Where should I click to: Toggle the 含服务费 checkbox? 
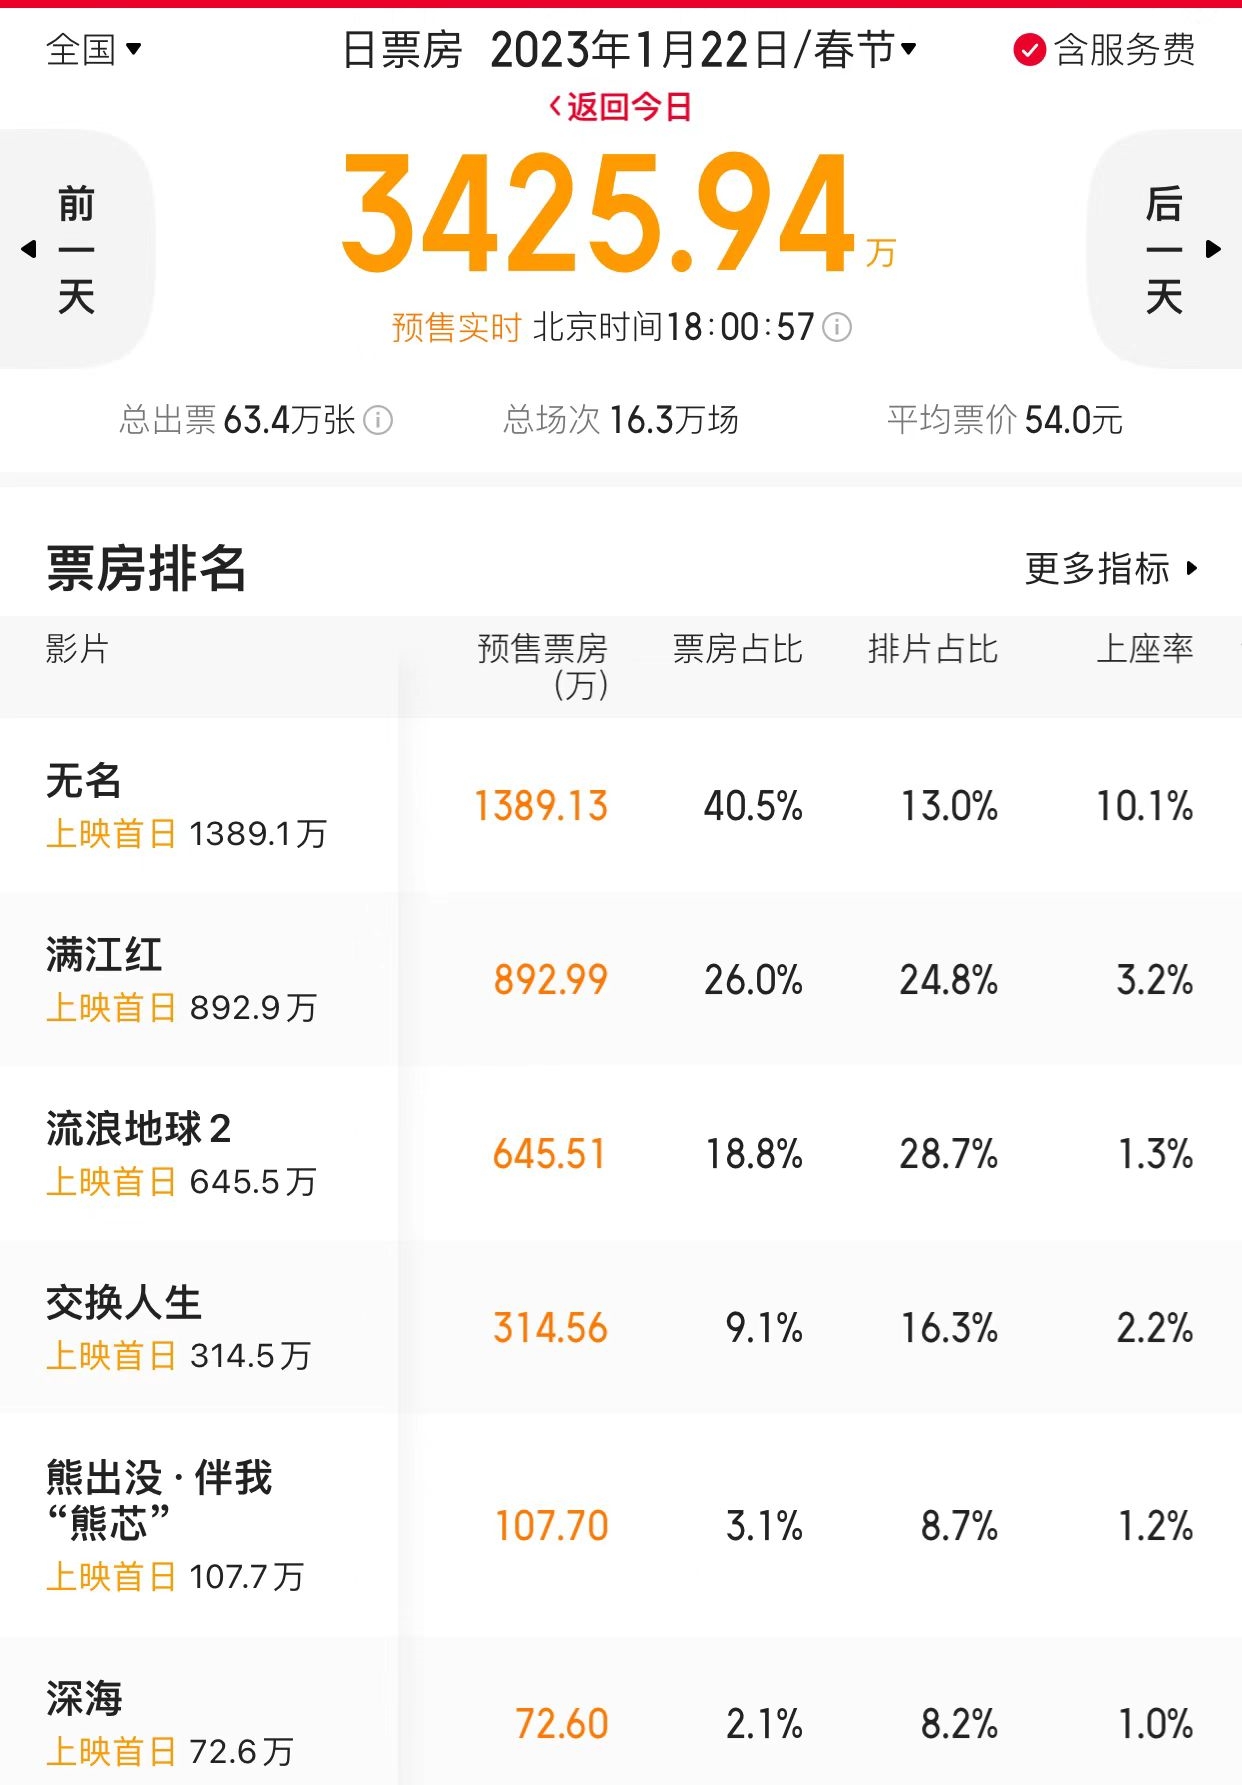tap(1029, 49)
